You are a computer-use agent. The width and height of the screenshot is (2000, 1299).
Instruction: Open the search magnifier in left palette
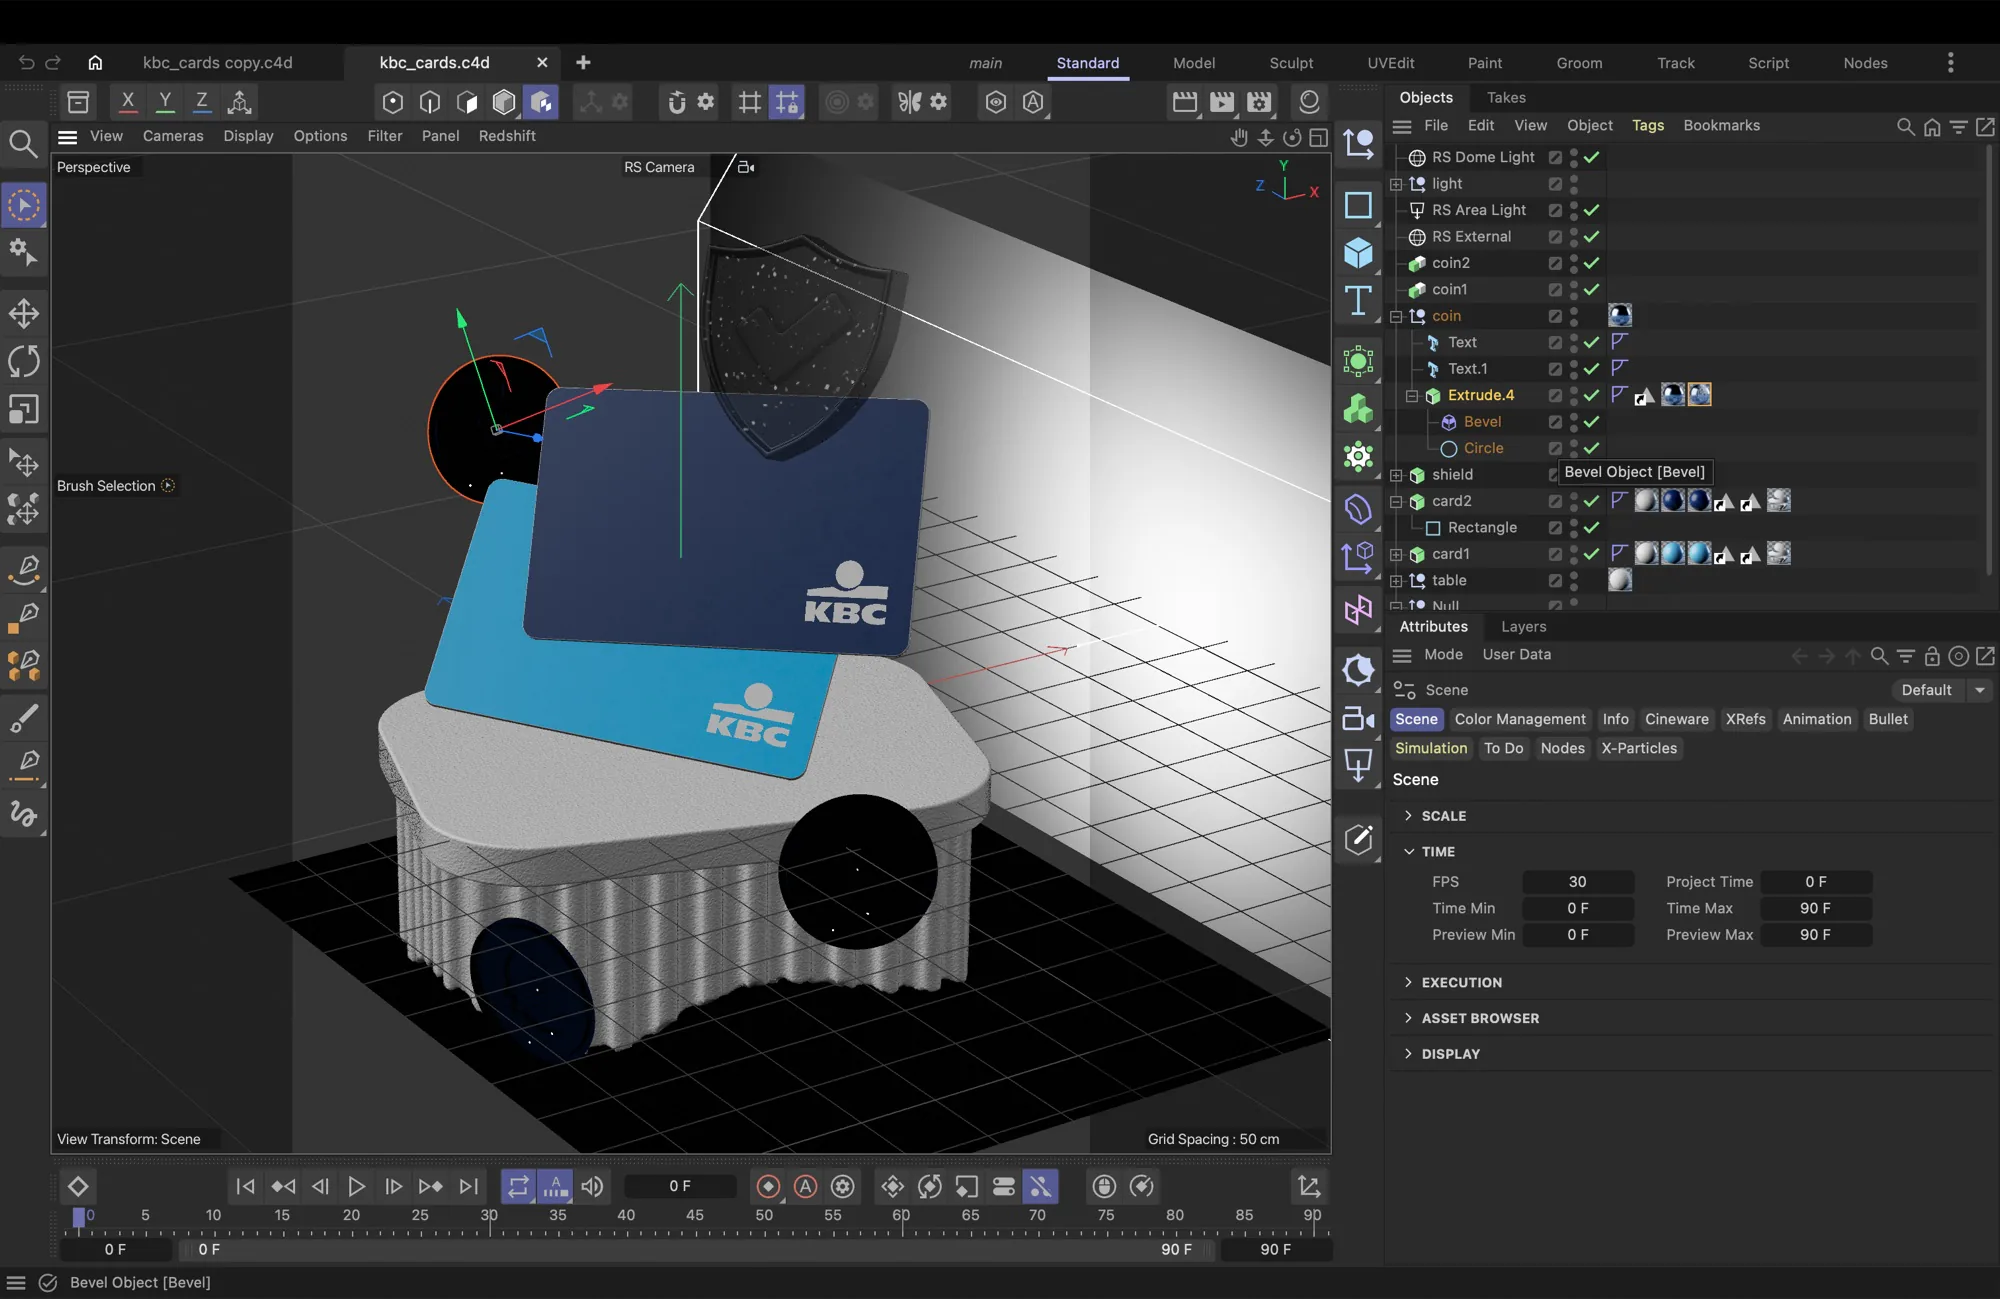click(22, 144)
